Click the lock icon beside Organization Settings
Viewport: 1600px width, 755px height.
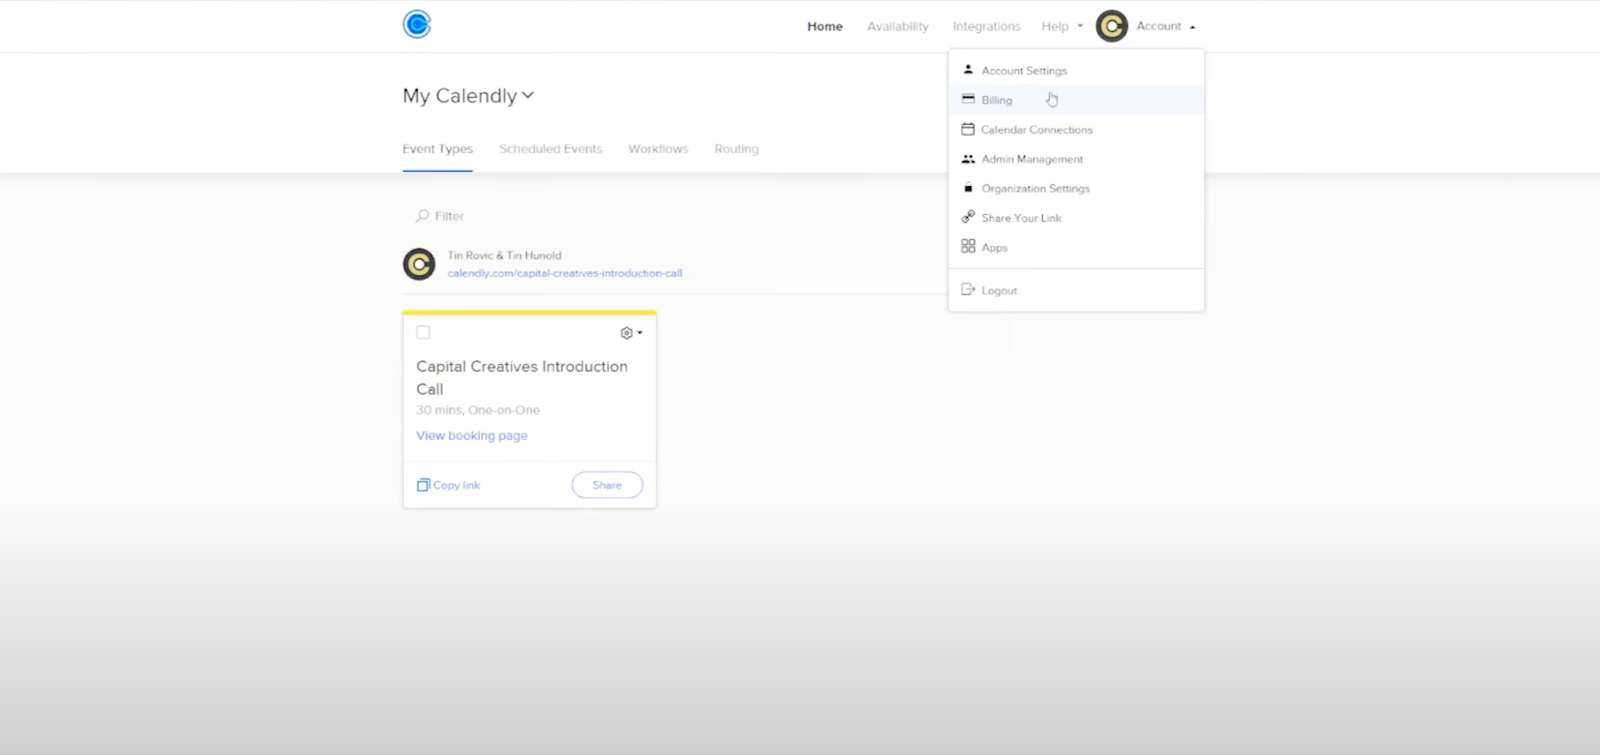click(x=968, y=188)
